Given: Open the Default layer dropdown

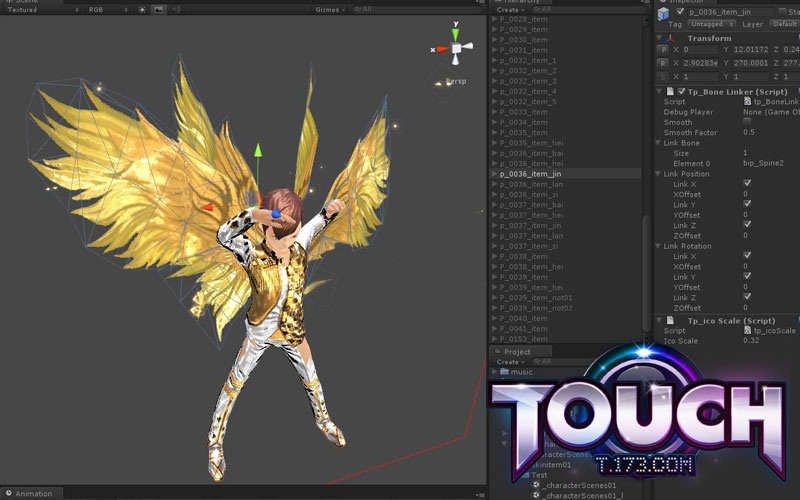Looking at the screenshot, I should pos(785,24).
